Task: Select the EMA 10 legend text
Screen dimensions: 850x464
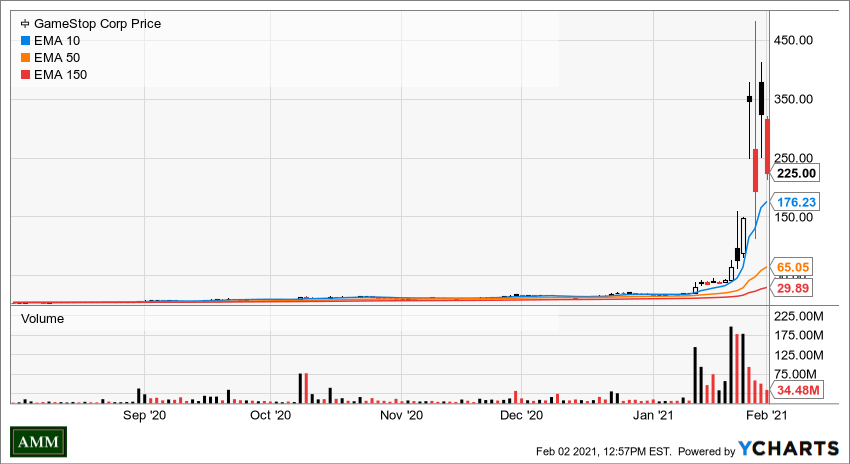Action: (57, 41)
